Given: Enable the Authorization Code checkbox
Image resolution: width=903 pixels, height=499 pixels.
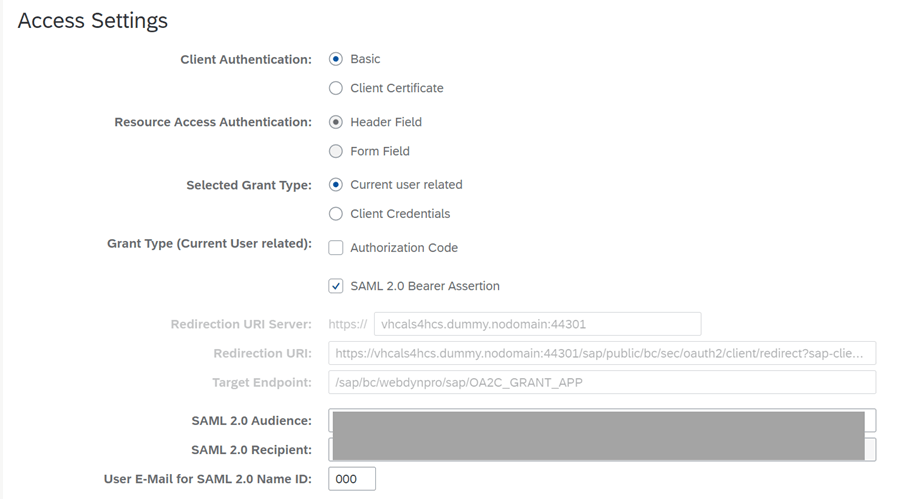Looking at the screenshot, I should tap(336, 248).
